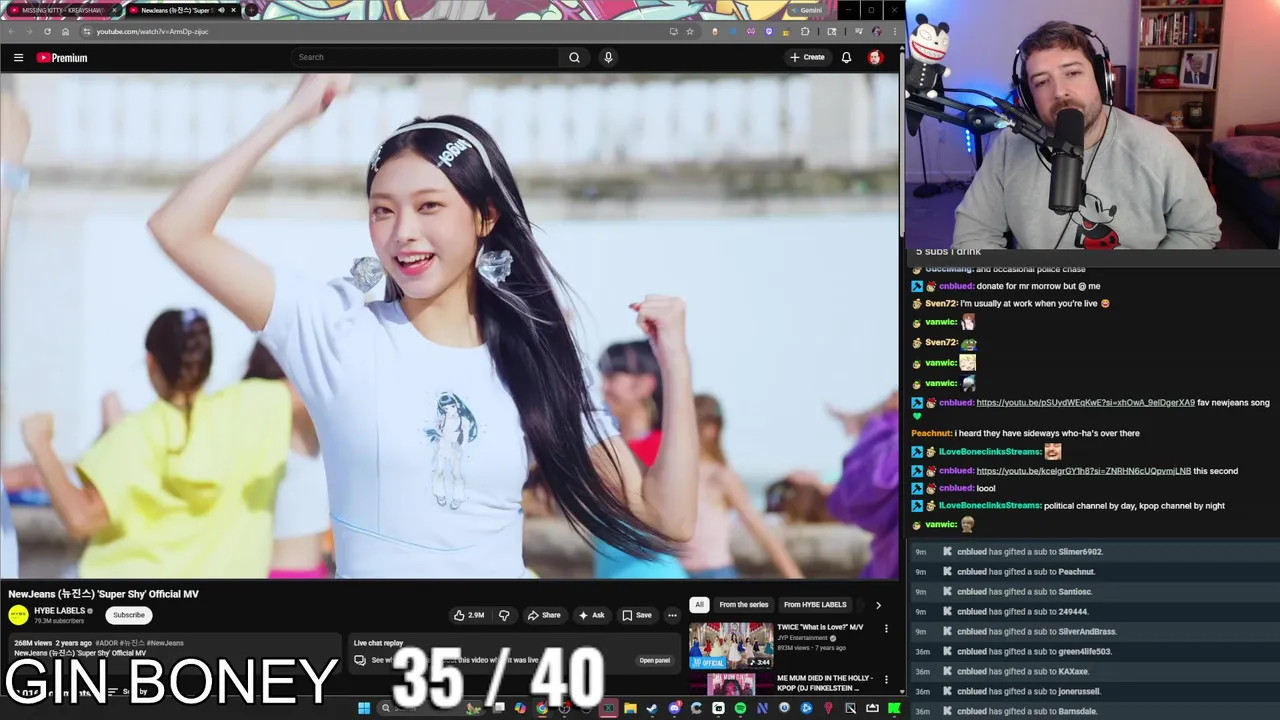Subscribe to HYBE LABELS
Screen dimensions: 1280x720
(x=128, y=615)
